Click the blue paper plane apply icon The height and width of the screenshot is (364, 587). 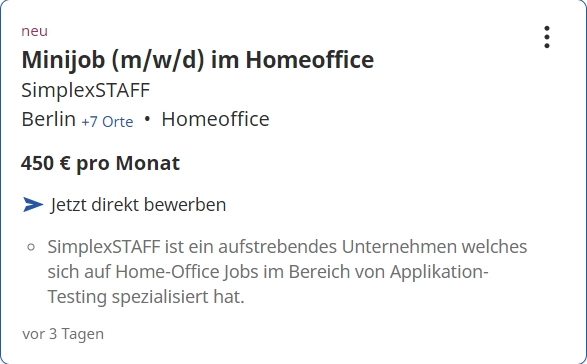tap(33, 204)
